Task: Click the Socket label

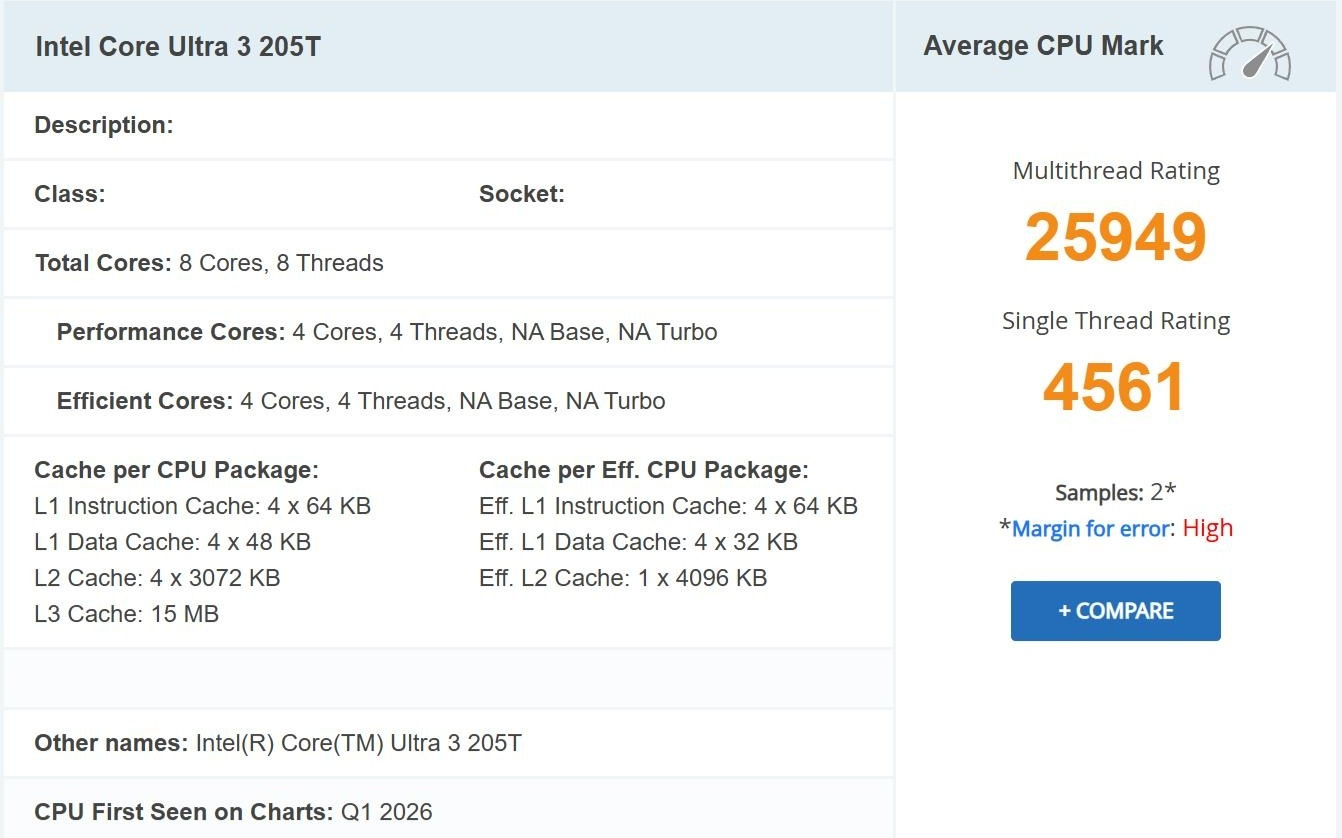Action: pyautogui.click(x=522, y=194)
